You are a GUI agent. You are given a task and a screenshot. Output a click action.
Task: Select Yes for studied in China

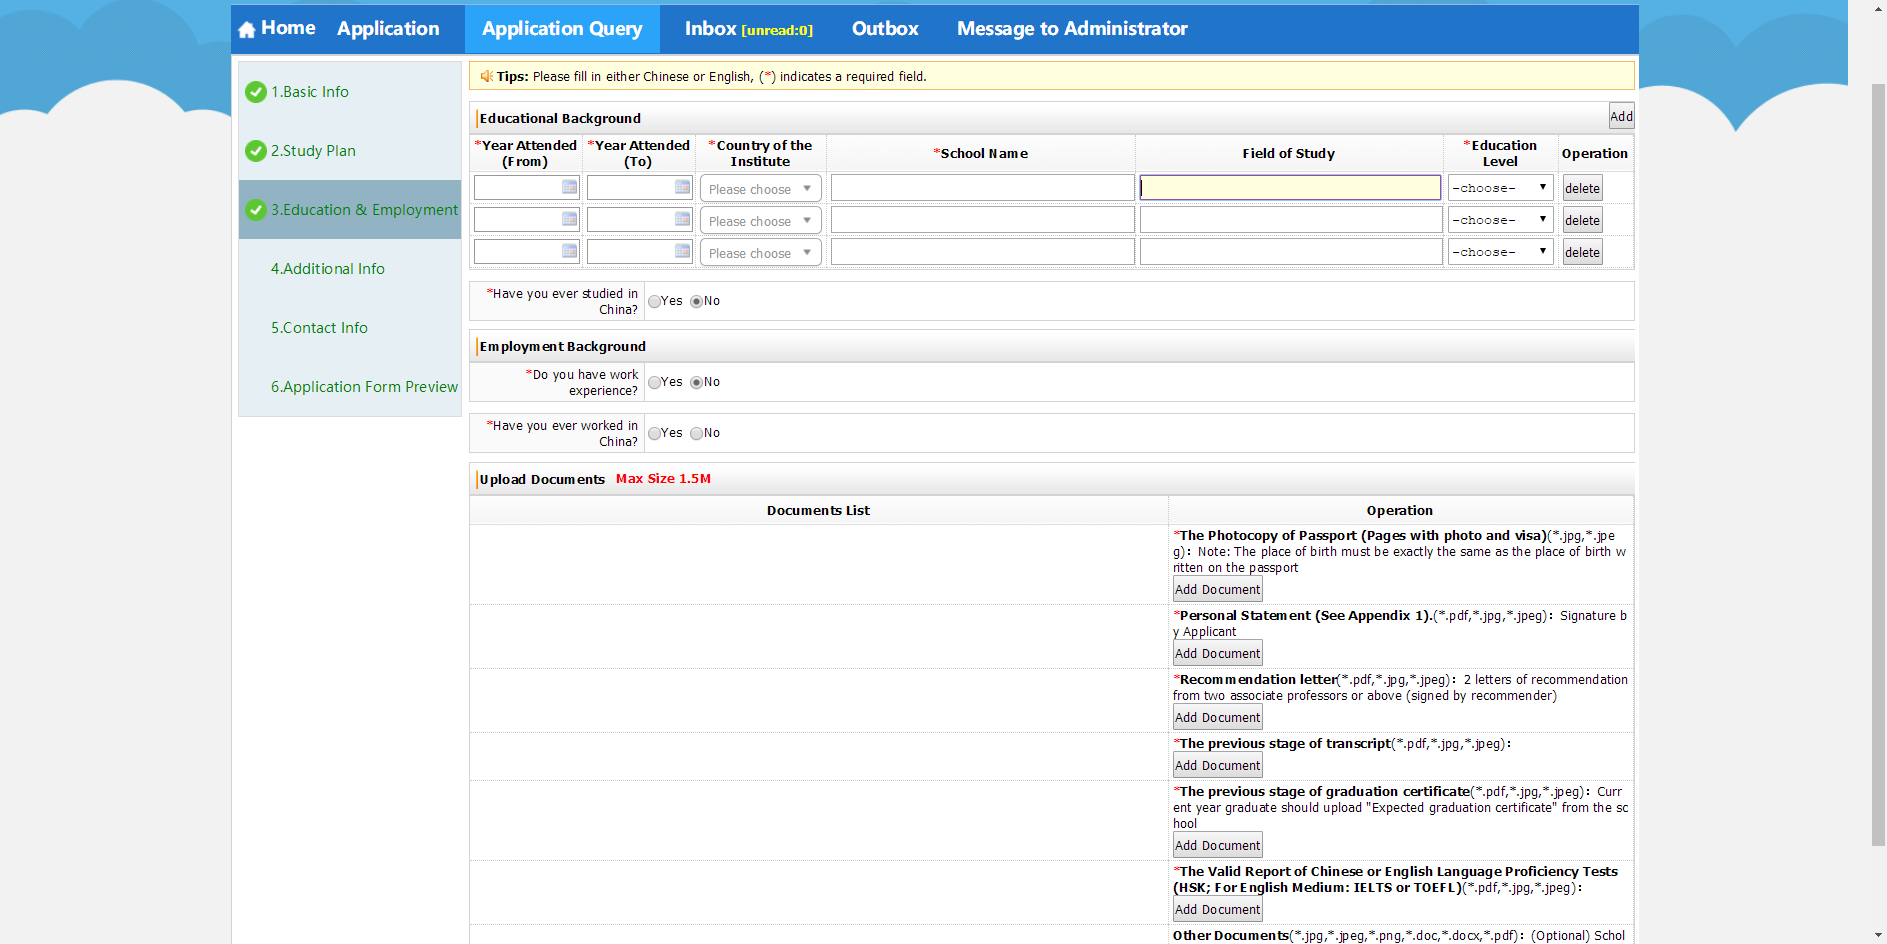(654, 301)
